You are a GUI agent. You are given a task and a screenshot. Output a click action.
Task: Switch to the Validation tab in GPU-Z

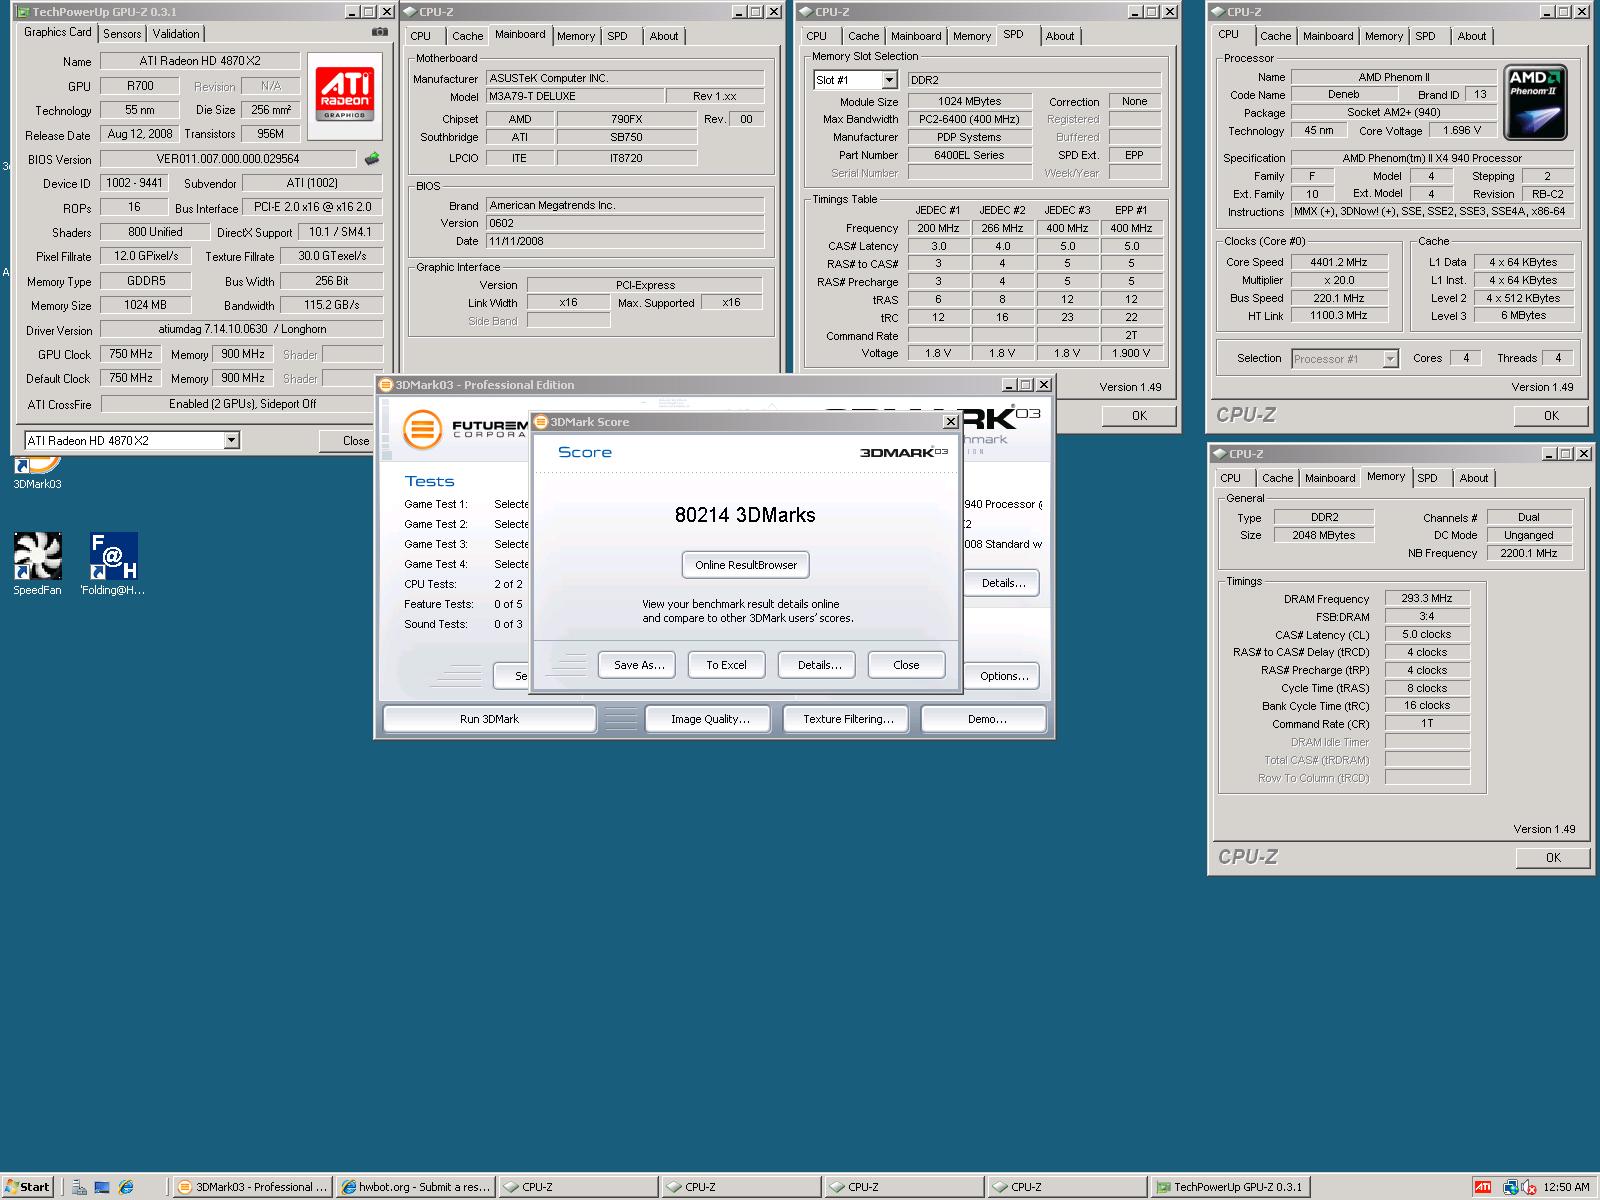176,33
